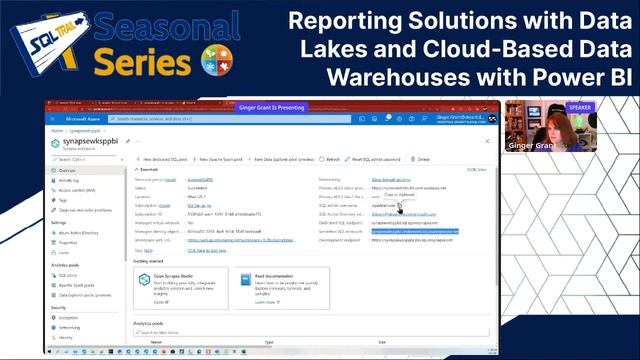Open the help question mark icon
The width and height of the screenshot is (640, 360).
pos(411,119)
